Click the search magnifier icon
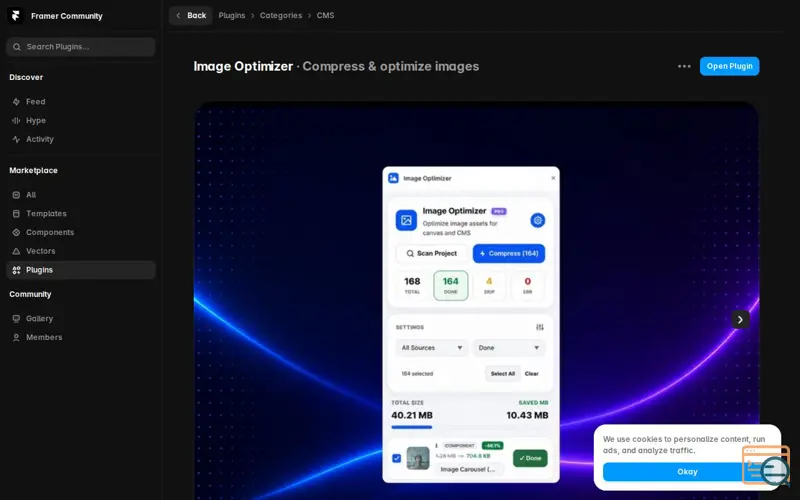 click(17, 46)
